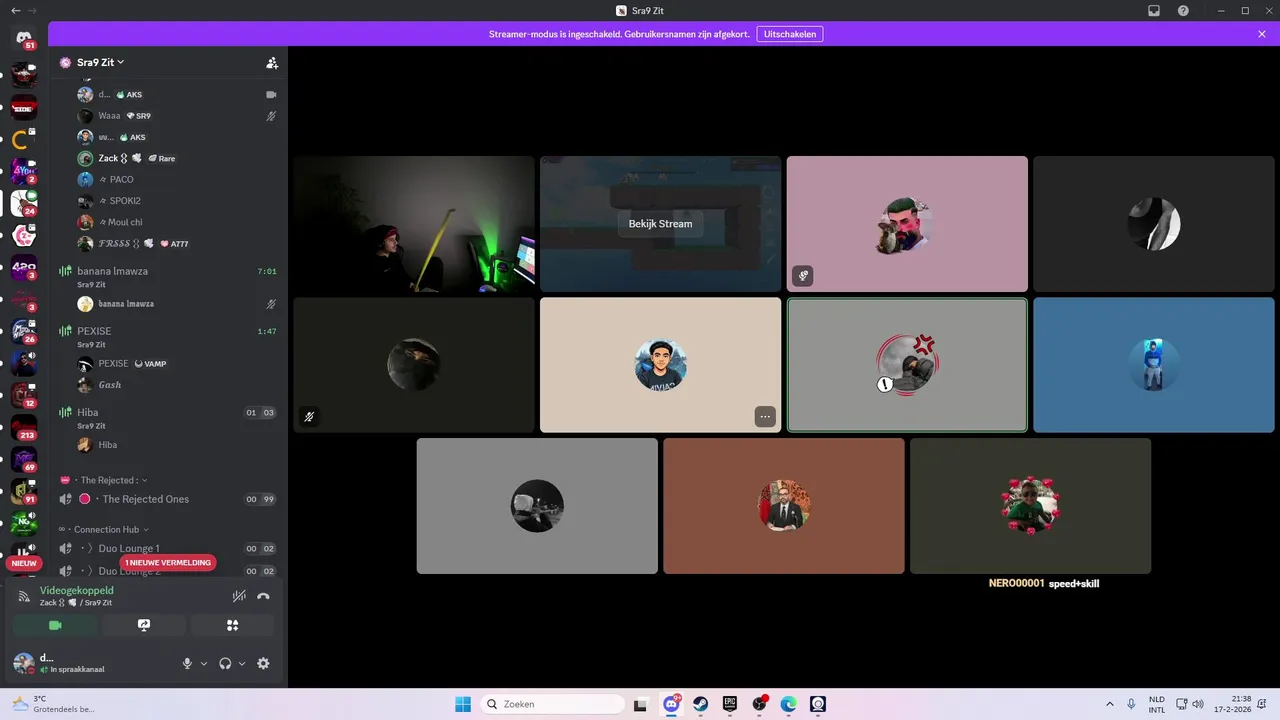Show hidden system tray icons
This screenshot has width=1280, height=720.
pyautogui.click(x=1109, y=704)
